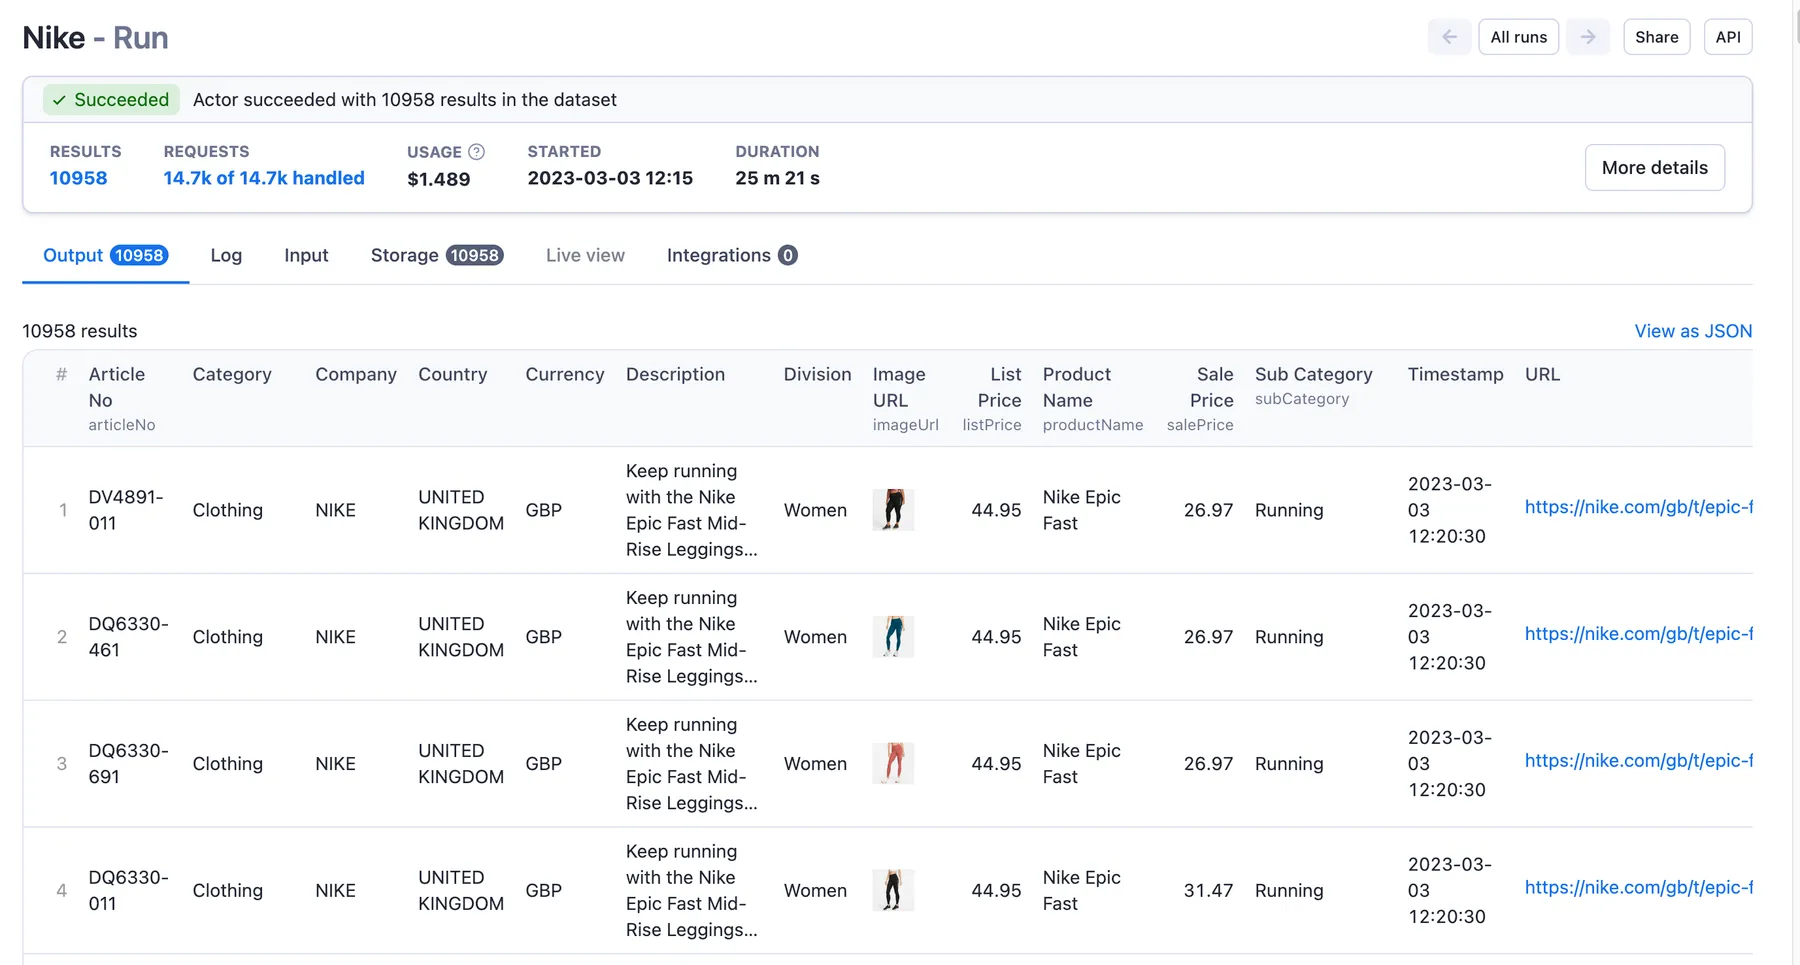Click the URL column header
Screen dimensions: 1800x965
click(1542, 375)
